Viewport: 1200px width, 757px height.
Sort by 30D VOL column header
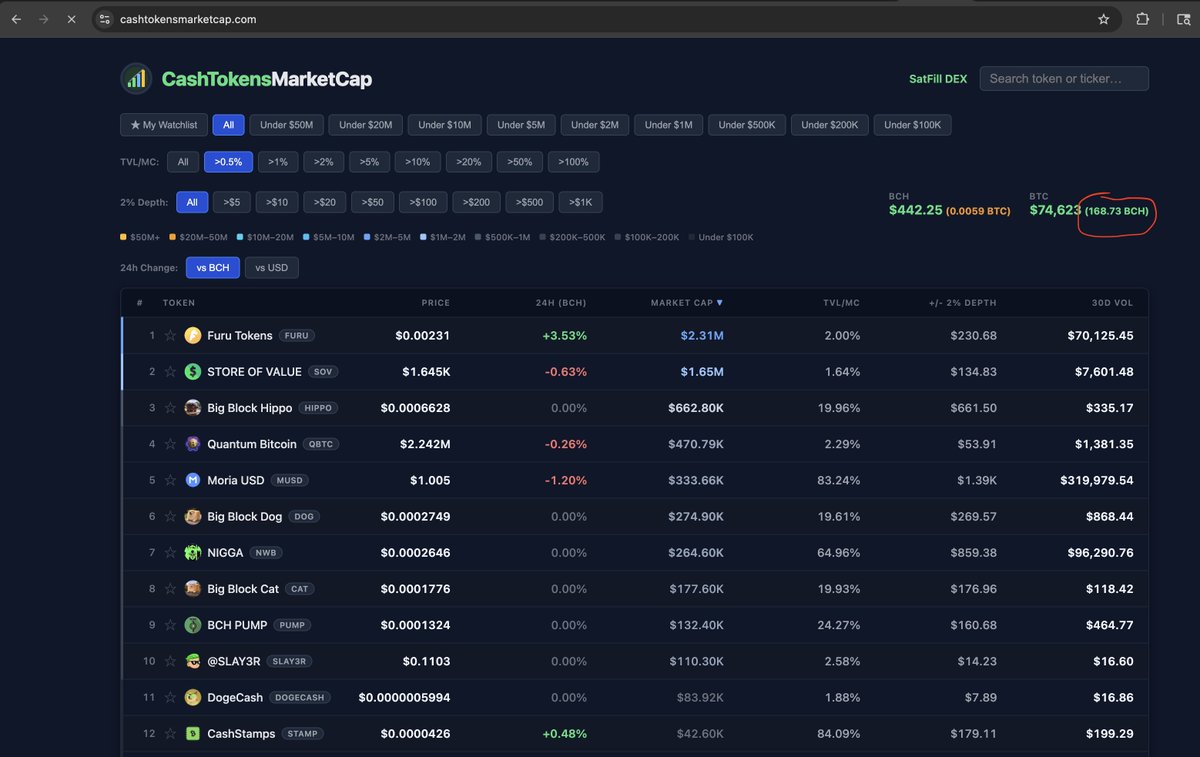1111,302
